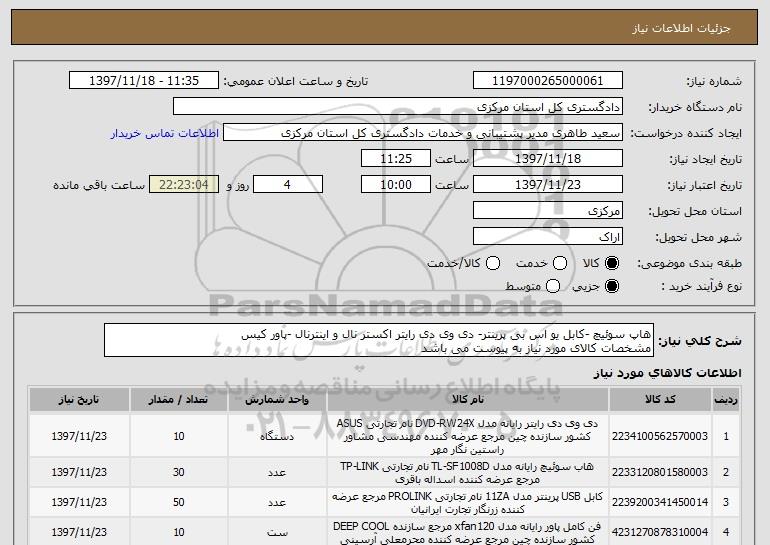Click the unit cell ست
This screenshot has width=770, height=545.
click(277, 532)
